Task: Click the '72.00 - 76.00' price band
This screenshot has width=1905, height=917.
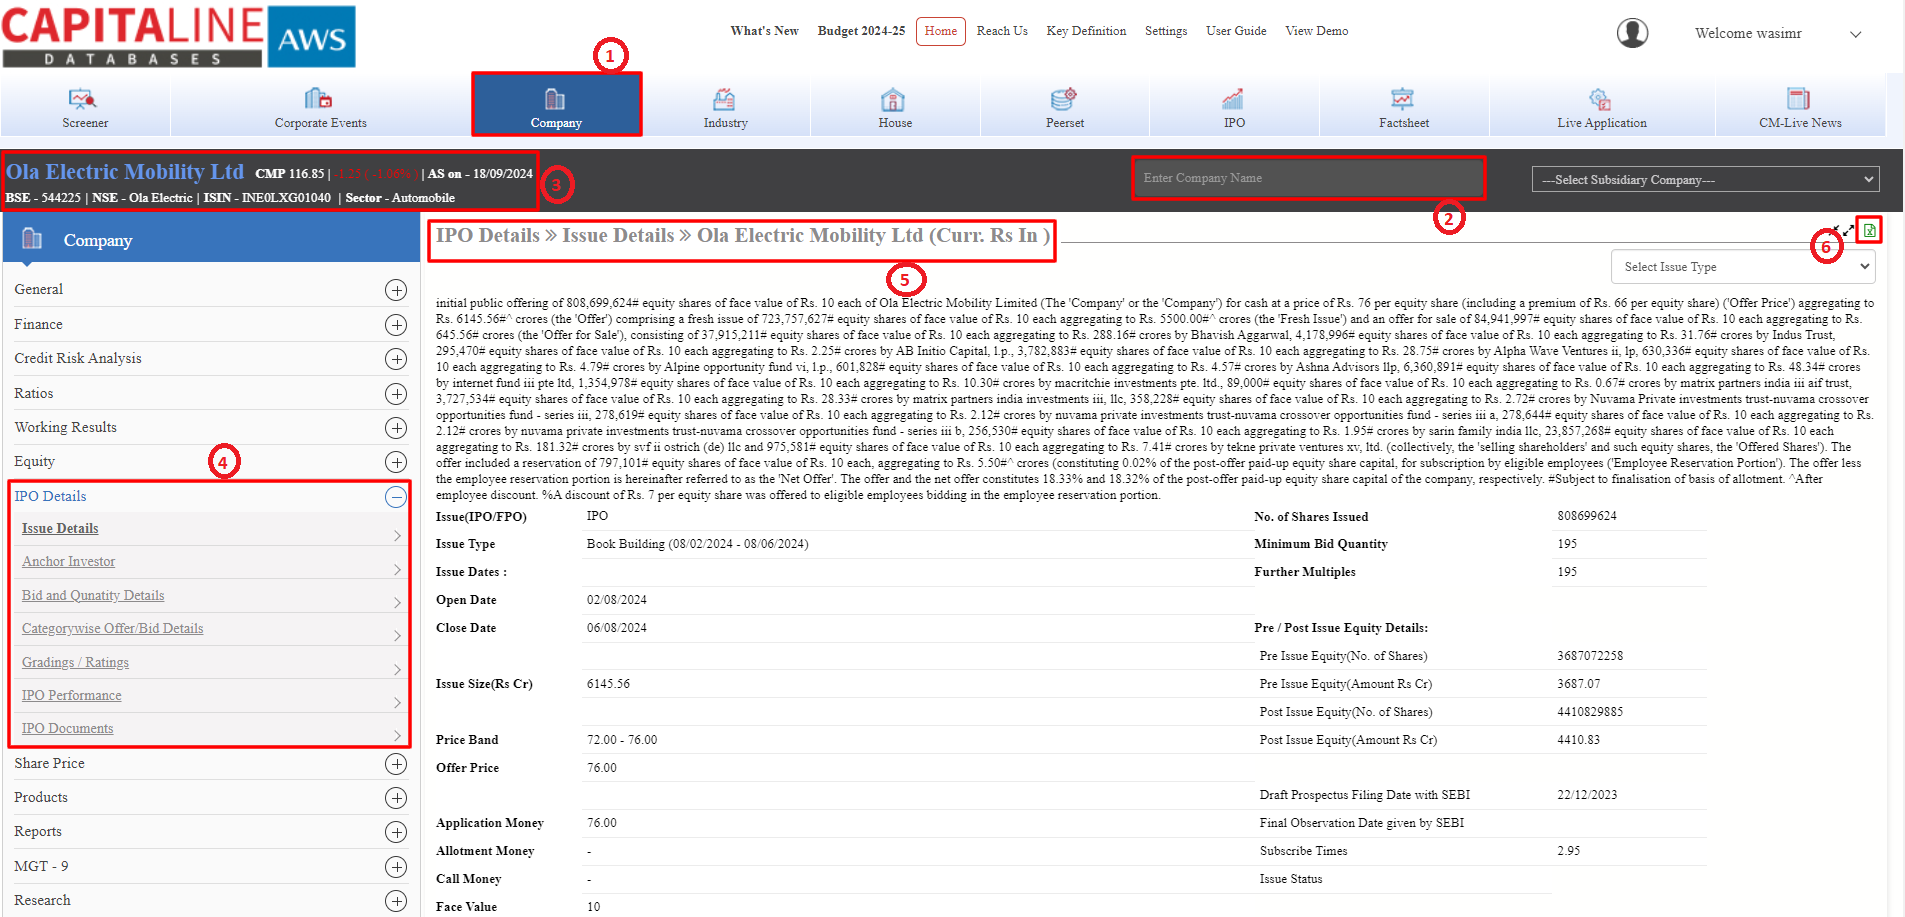Action: (621, 740)
